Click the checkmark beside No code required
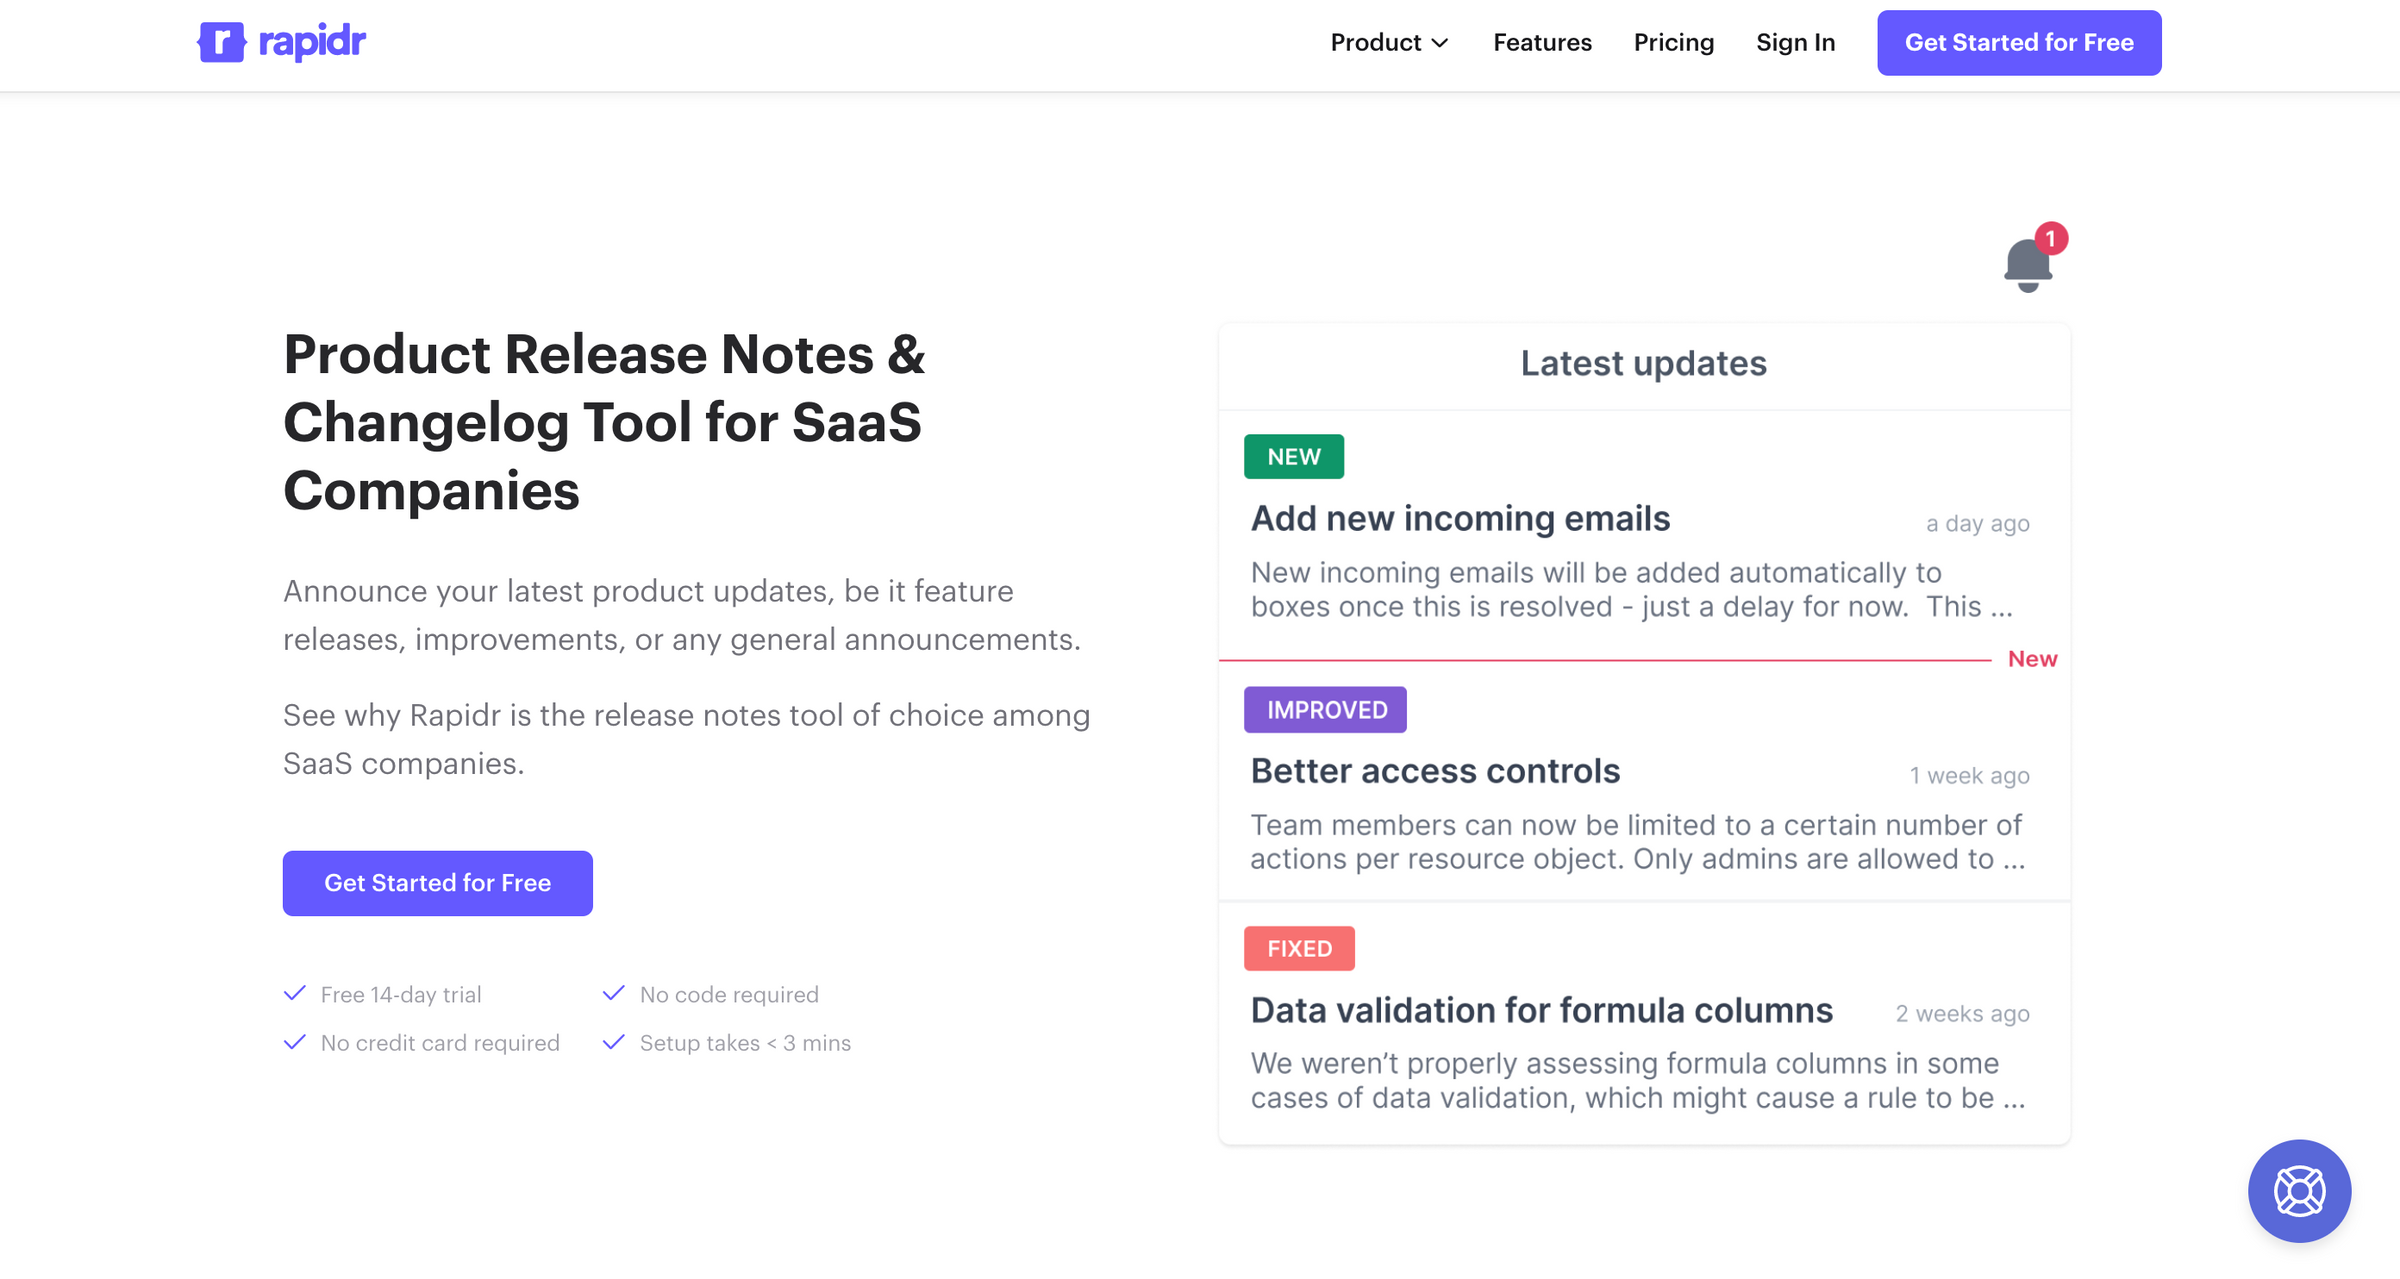Image resolution: width=2400 pixels, height=1279 pixels. point(613,993)
